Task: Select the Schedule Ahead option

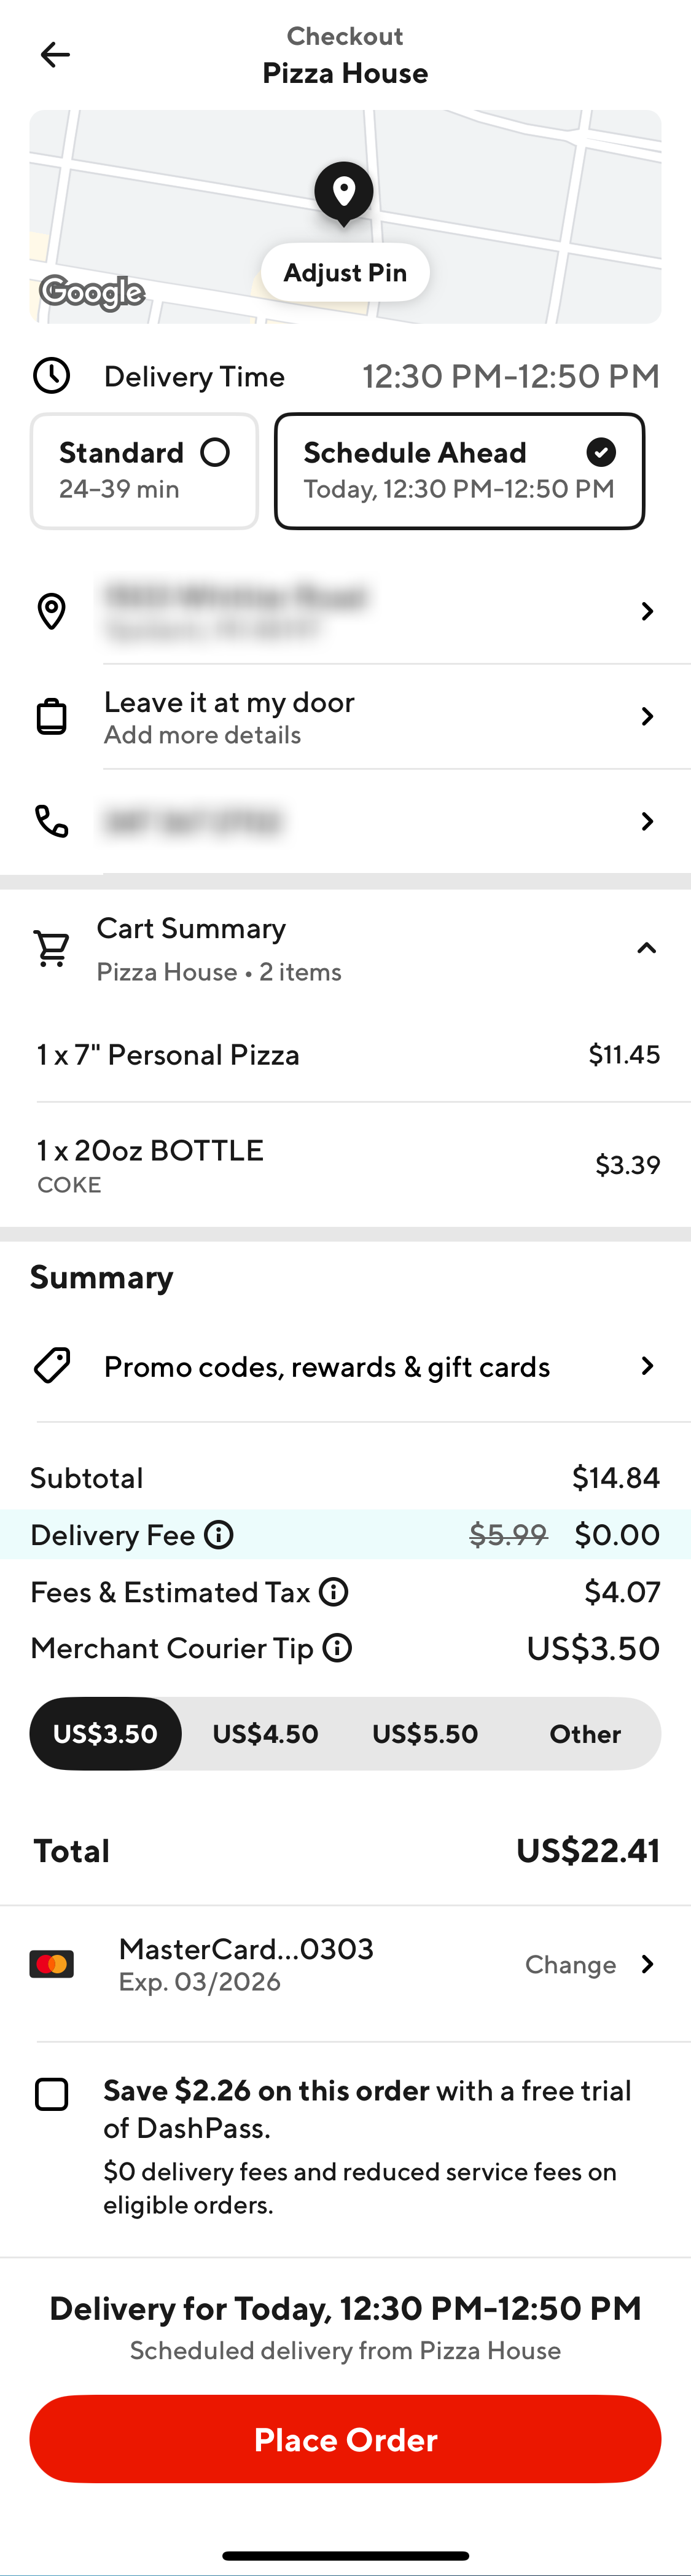Action: point(459,471)
